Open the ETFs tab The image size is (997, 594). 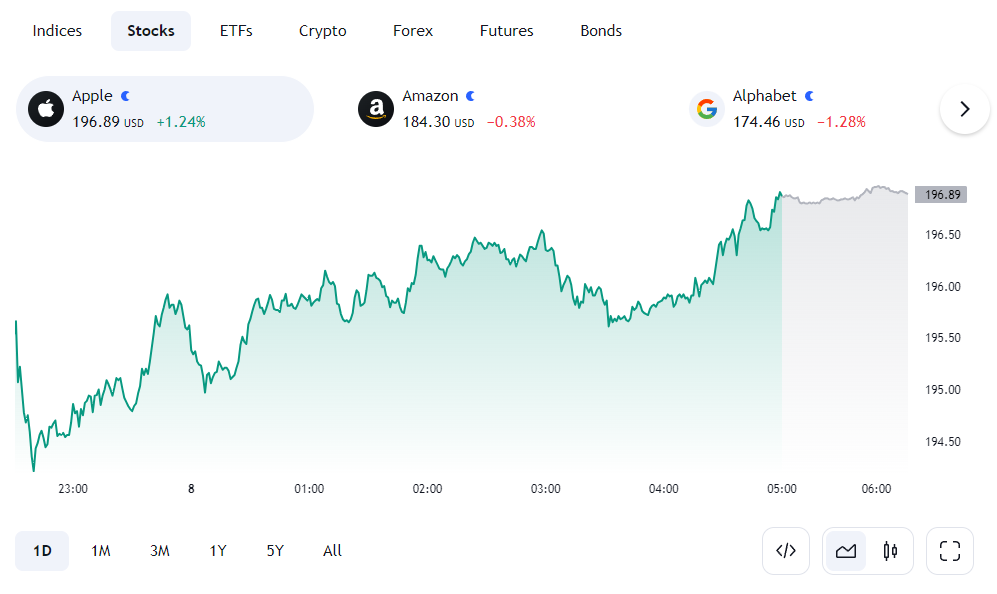[x=236, y=31]
